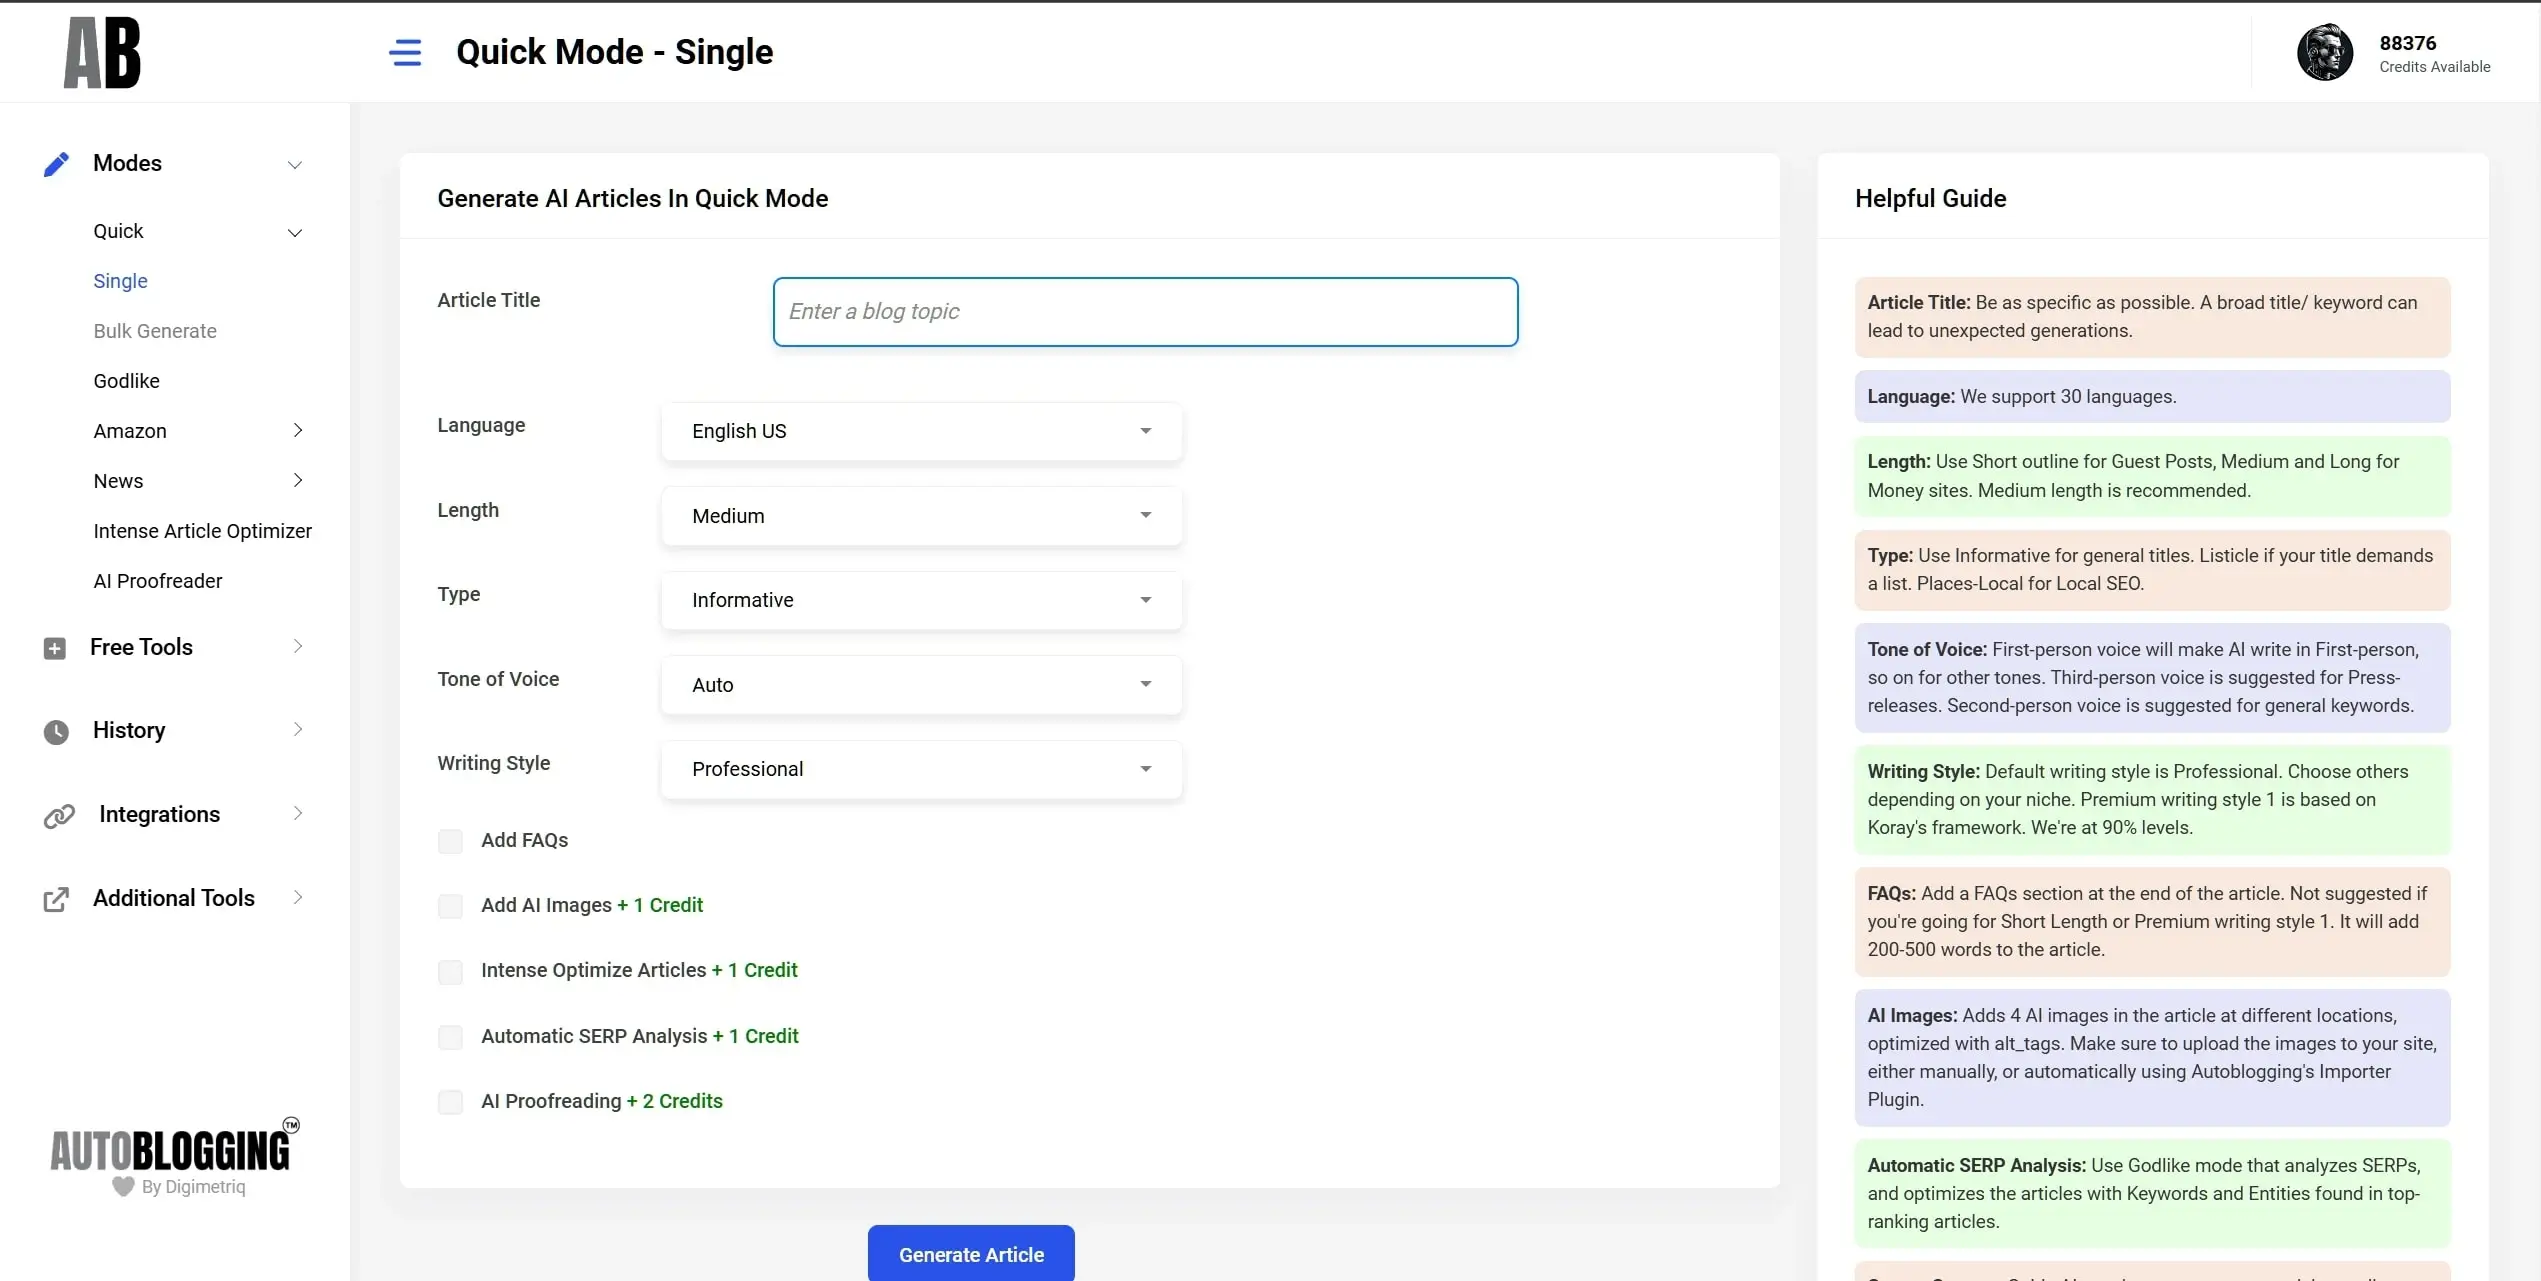Check Add AI Images option
The height and width of the screenshot is (1281, 2541).
451,906
